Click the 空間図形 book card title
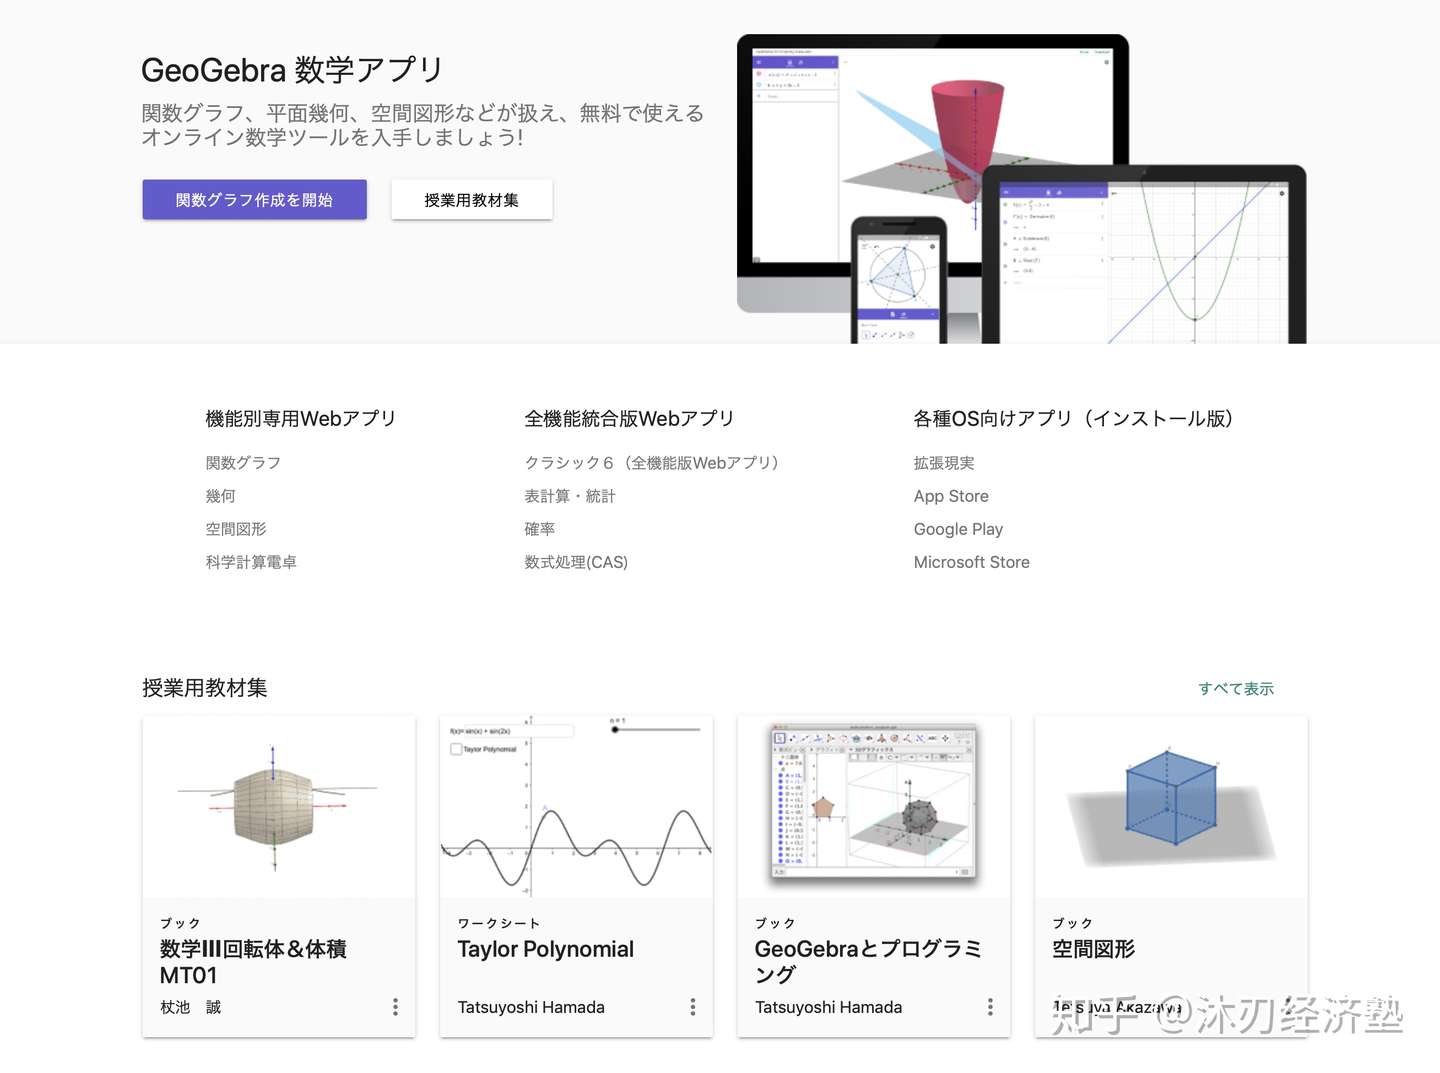The height and width of the screenshot is (1073, 1440). coord(1094,949)
